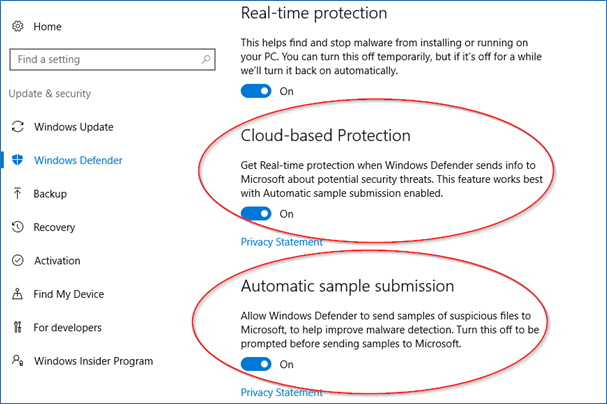
Task: Click the Activation checkmark circle icon
Action: pyautogui.click(x=17, y=261)
